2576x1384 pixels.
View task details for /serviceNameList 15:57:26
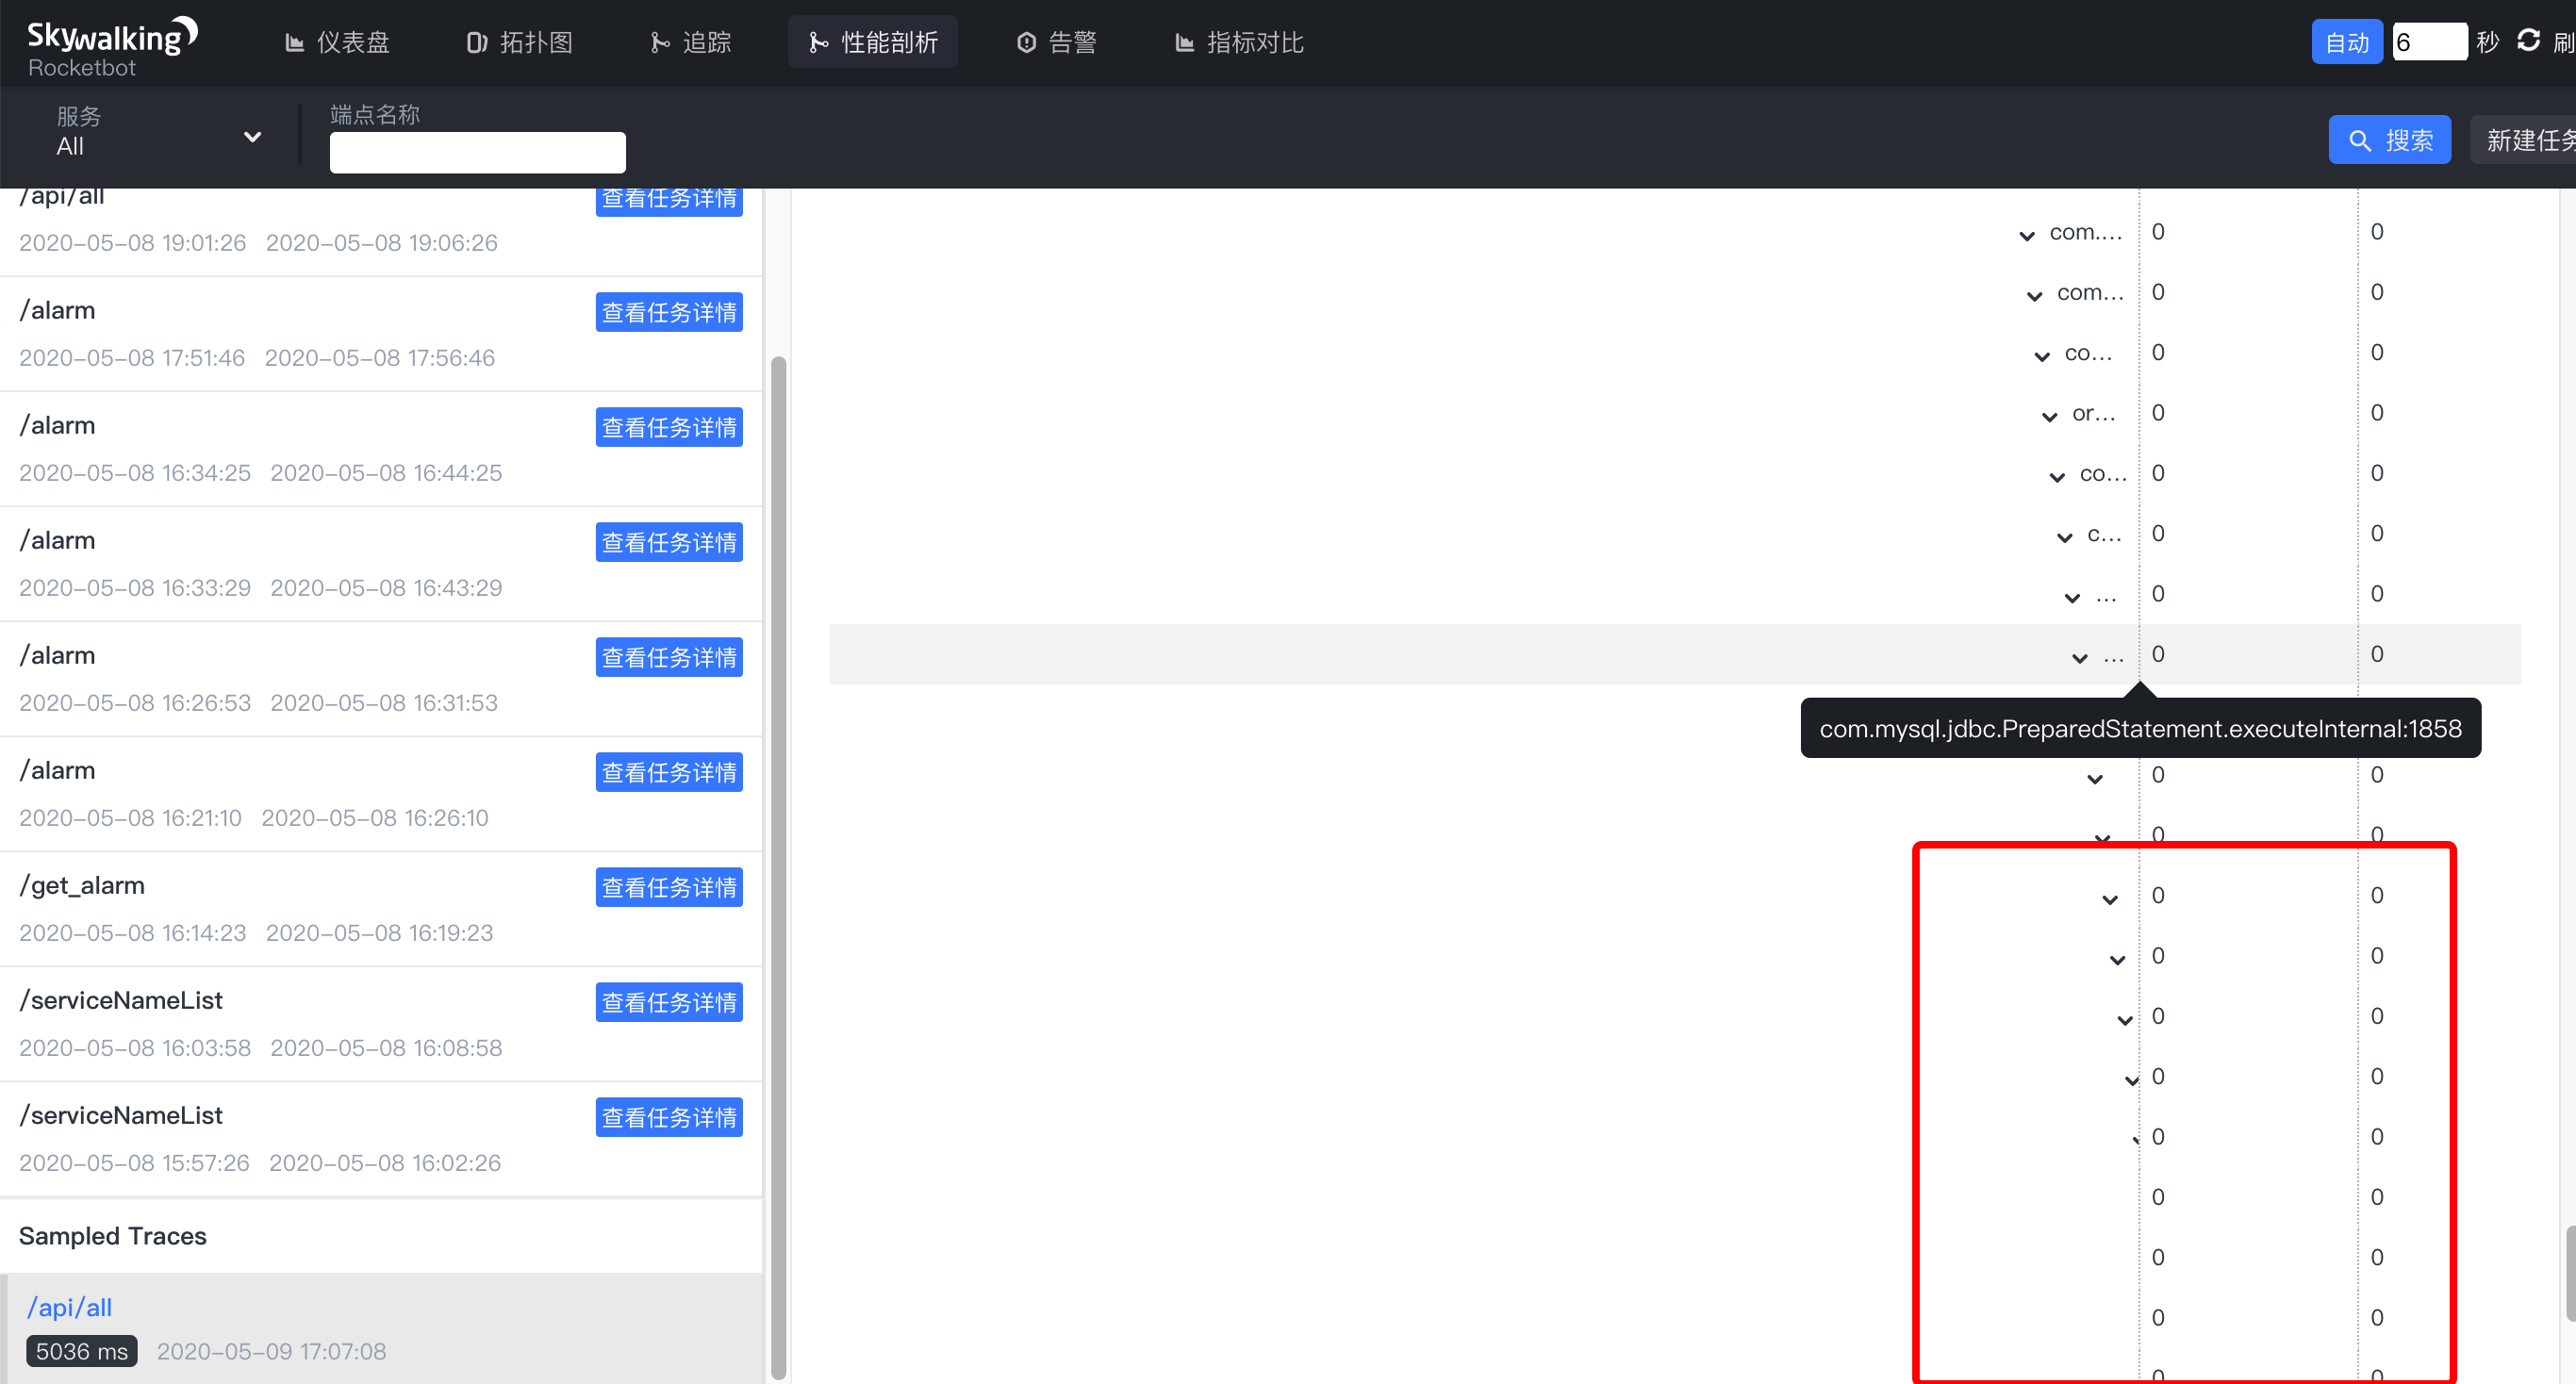click(669, 1117)
